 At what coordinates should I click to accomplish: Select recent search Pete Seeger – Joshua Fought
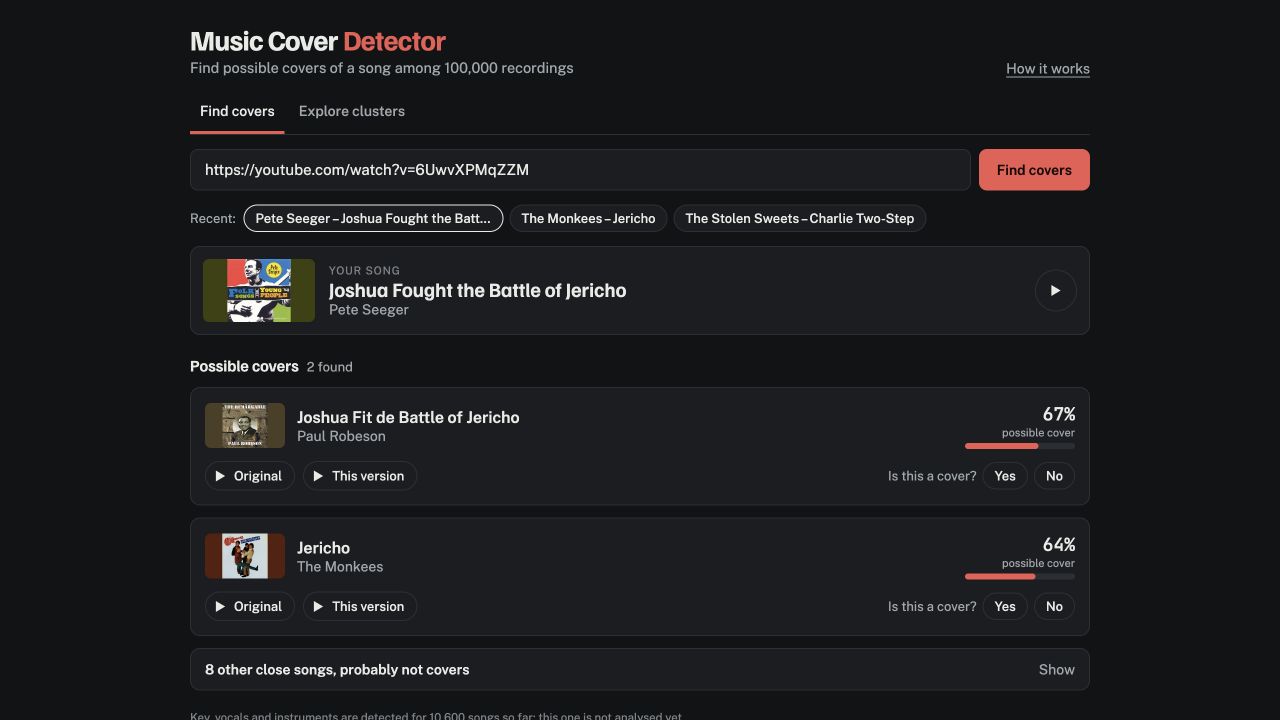coord(373,218)
